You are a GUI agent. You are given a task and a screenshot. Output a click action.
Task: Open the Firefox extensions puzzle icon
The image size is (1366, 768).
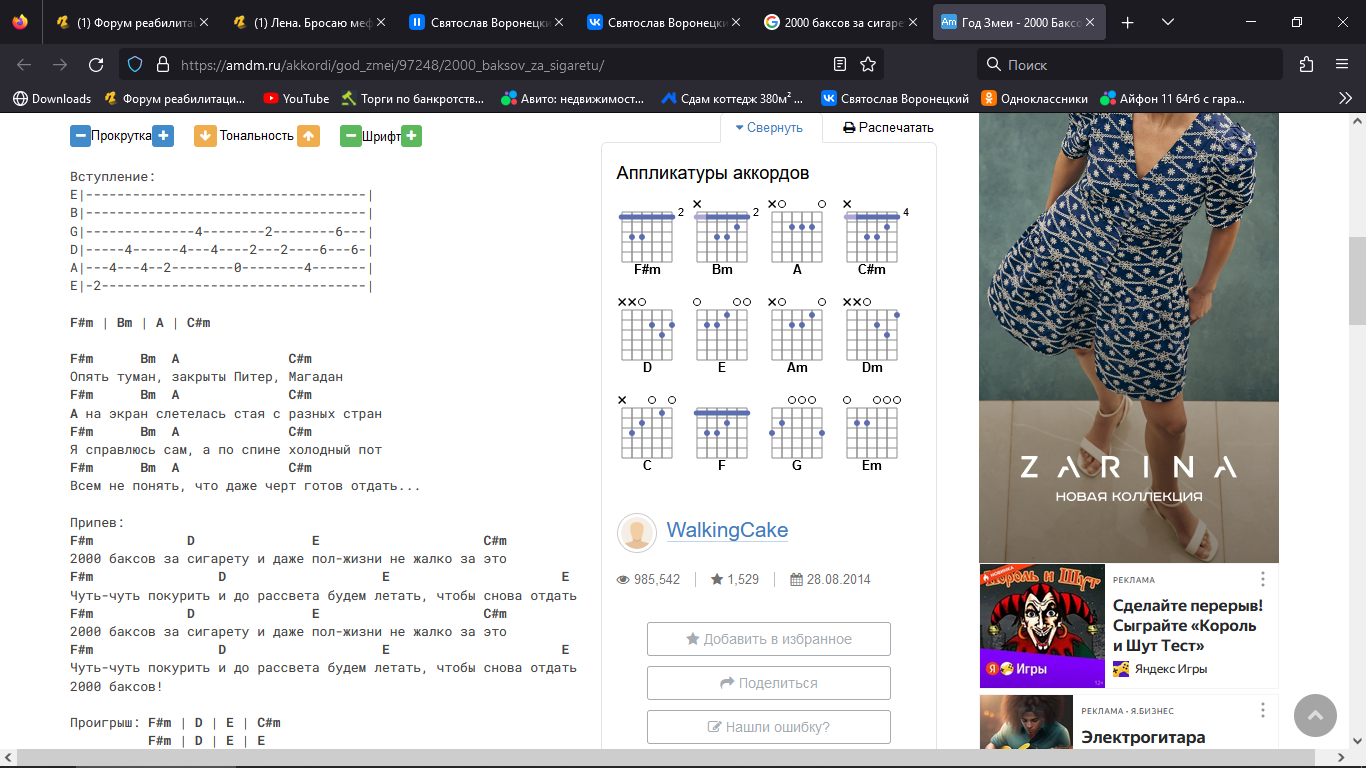tap(1306, 65)
